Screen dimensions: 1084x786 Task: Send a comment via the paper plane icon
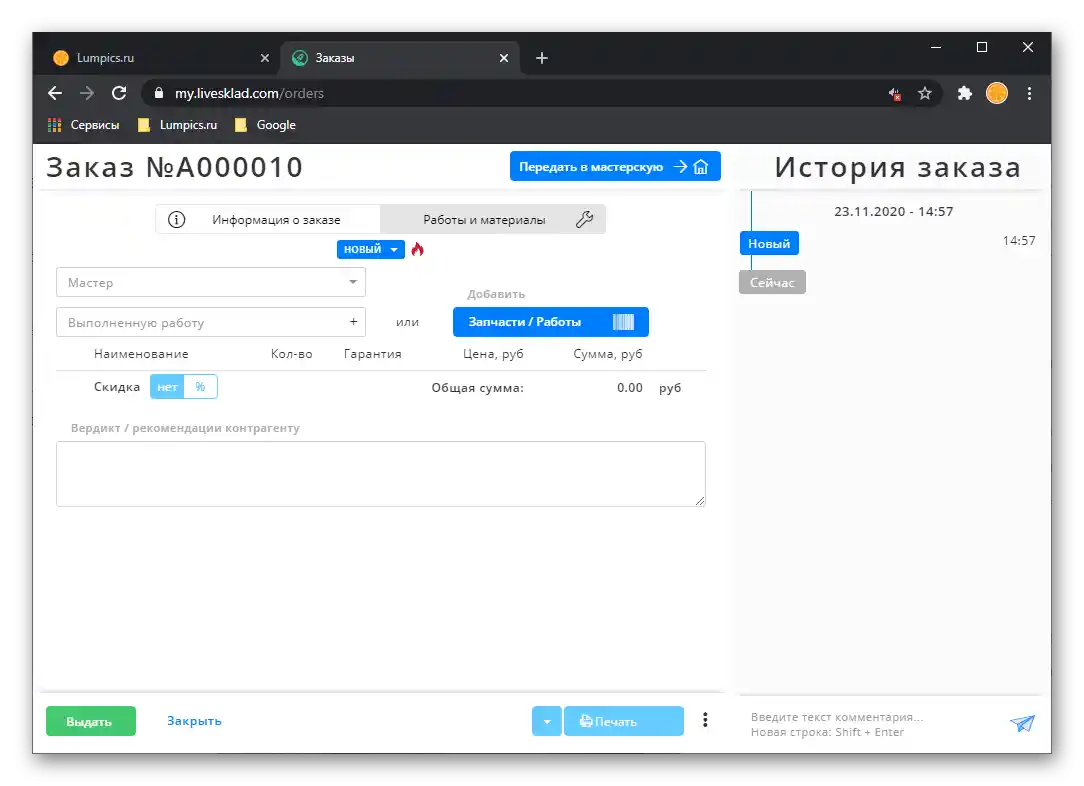click(1022, 722)
